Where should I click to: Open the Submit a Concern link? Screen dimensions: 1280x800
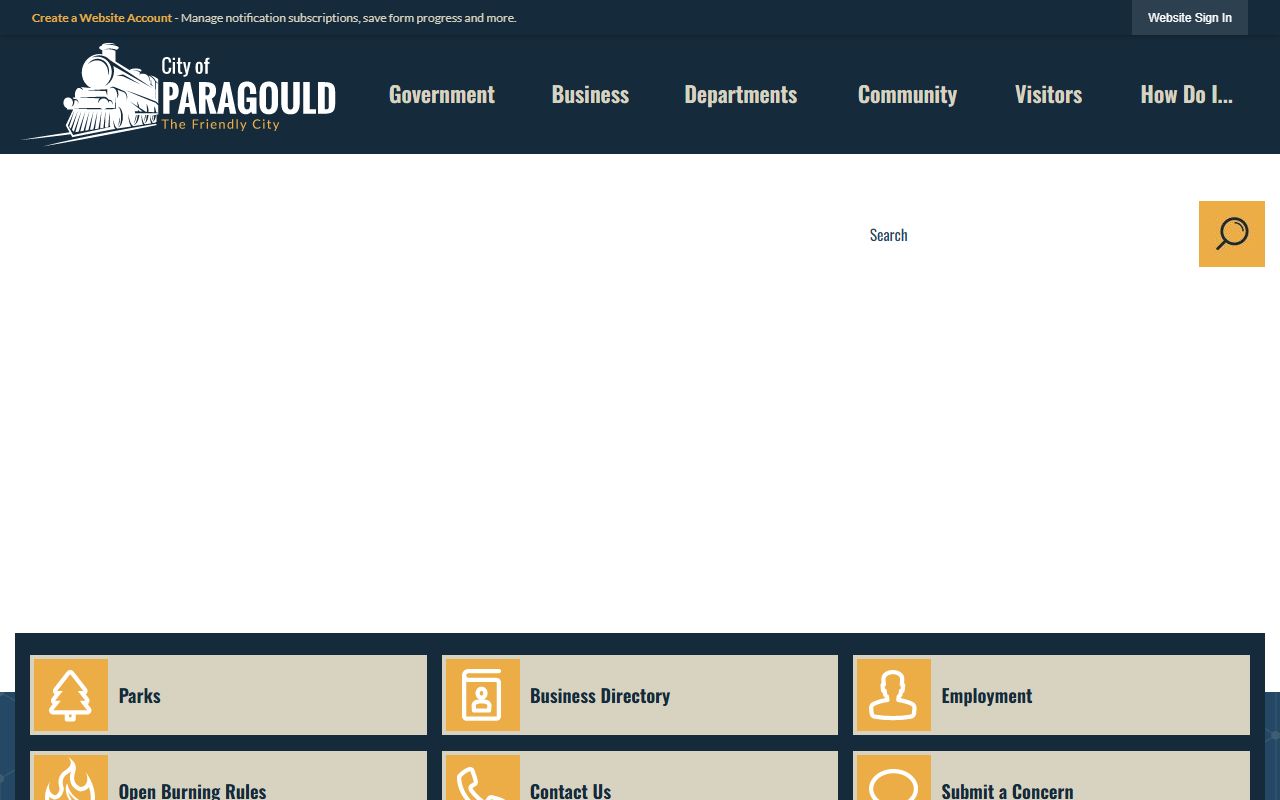[1051, 776]
